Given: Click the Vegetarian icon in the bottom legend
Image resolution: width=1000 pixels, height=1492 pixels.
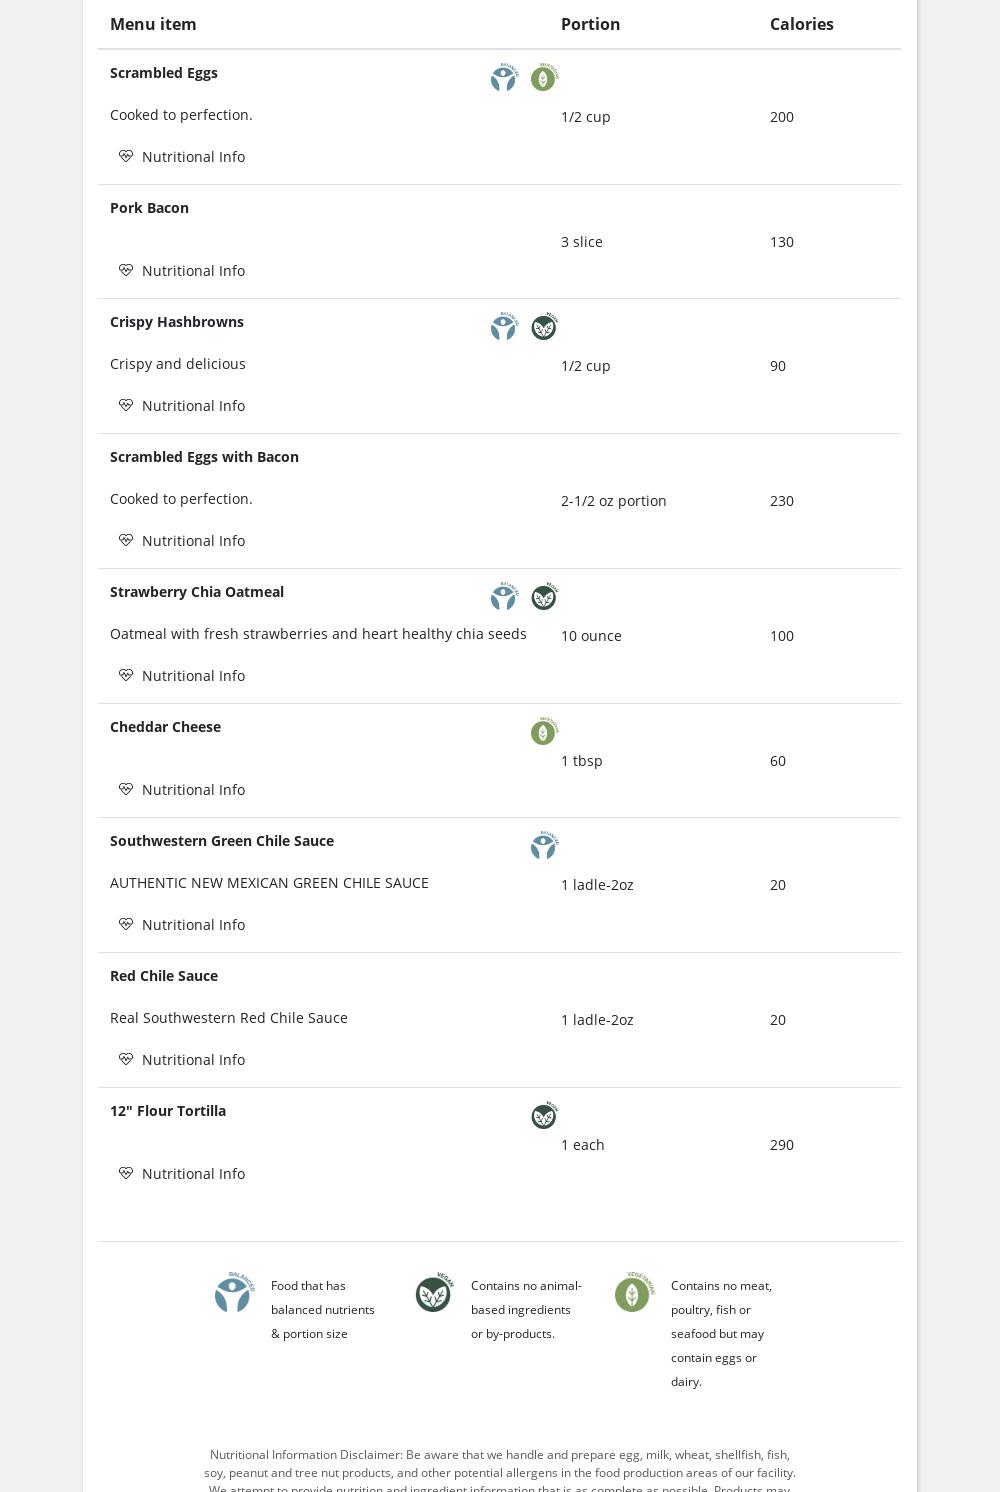Looking at the screenshot, I should click(632, 1295).
